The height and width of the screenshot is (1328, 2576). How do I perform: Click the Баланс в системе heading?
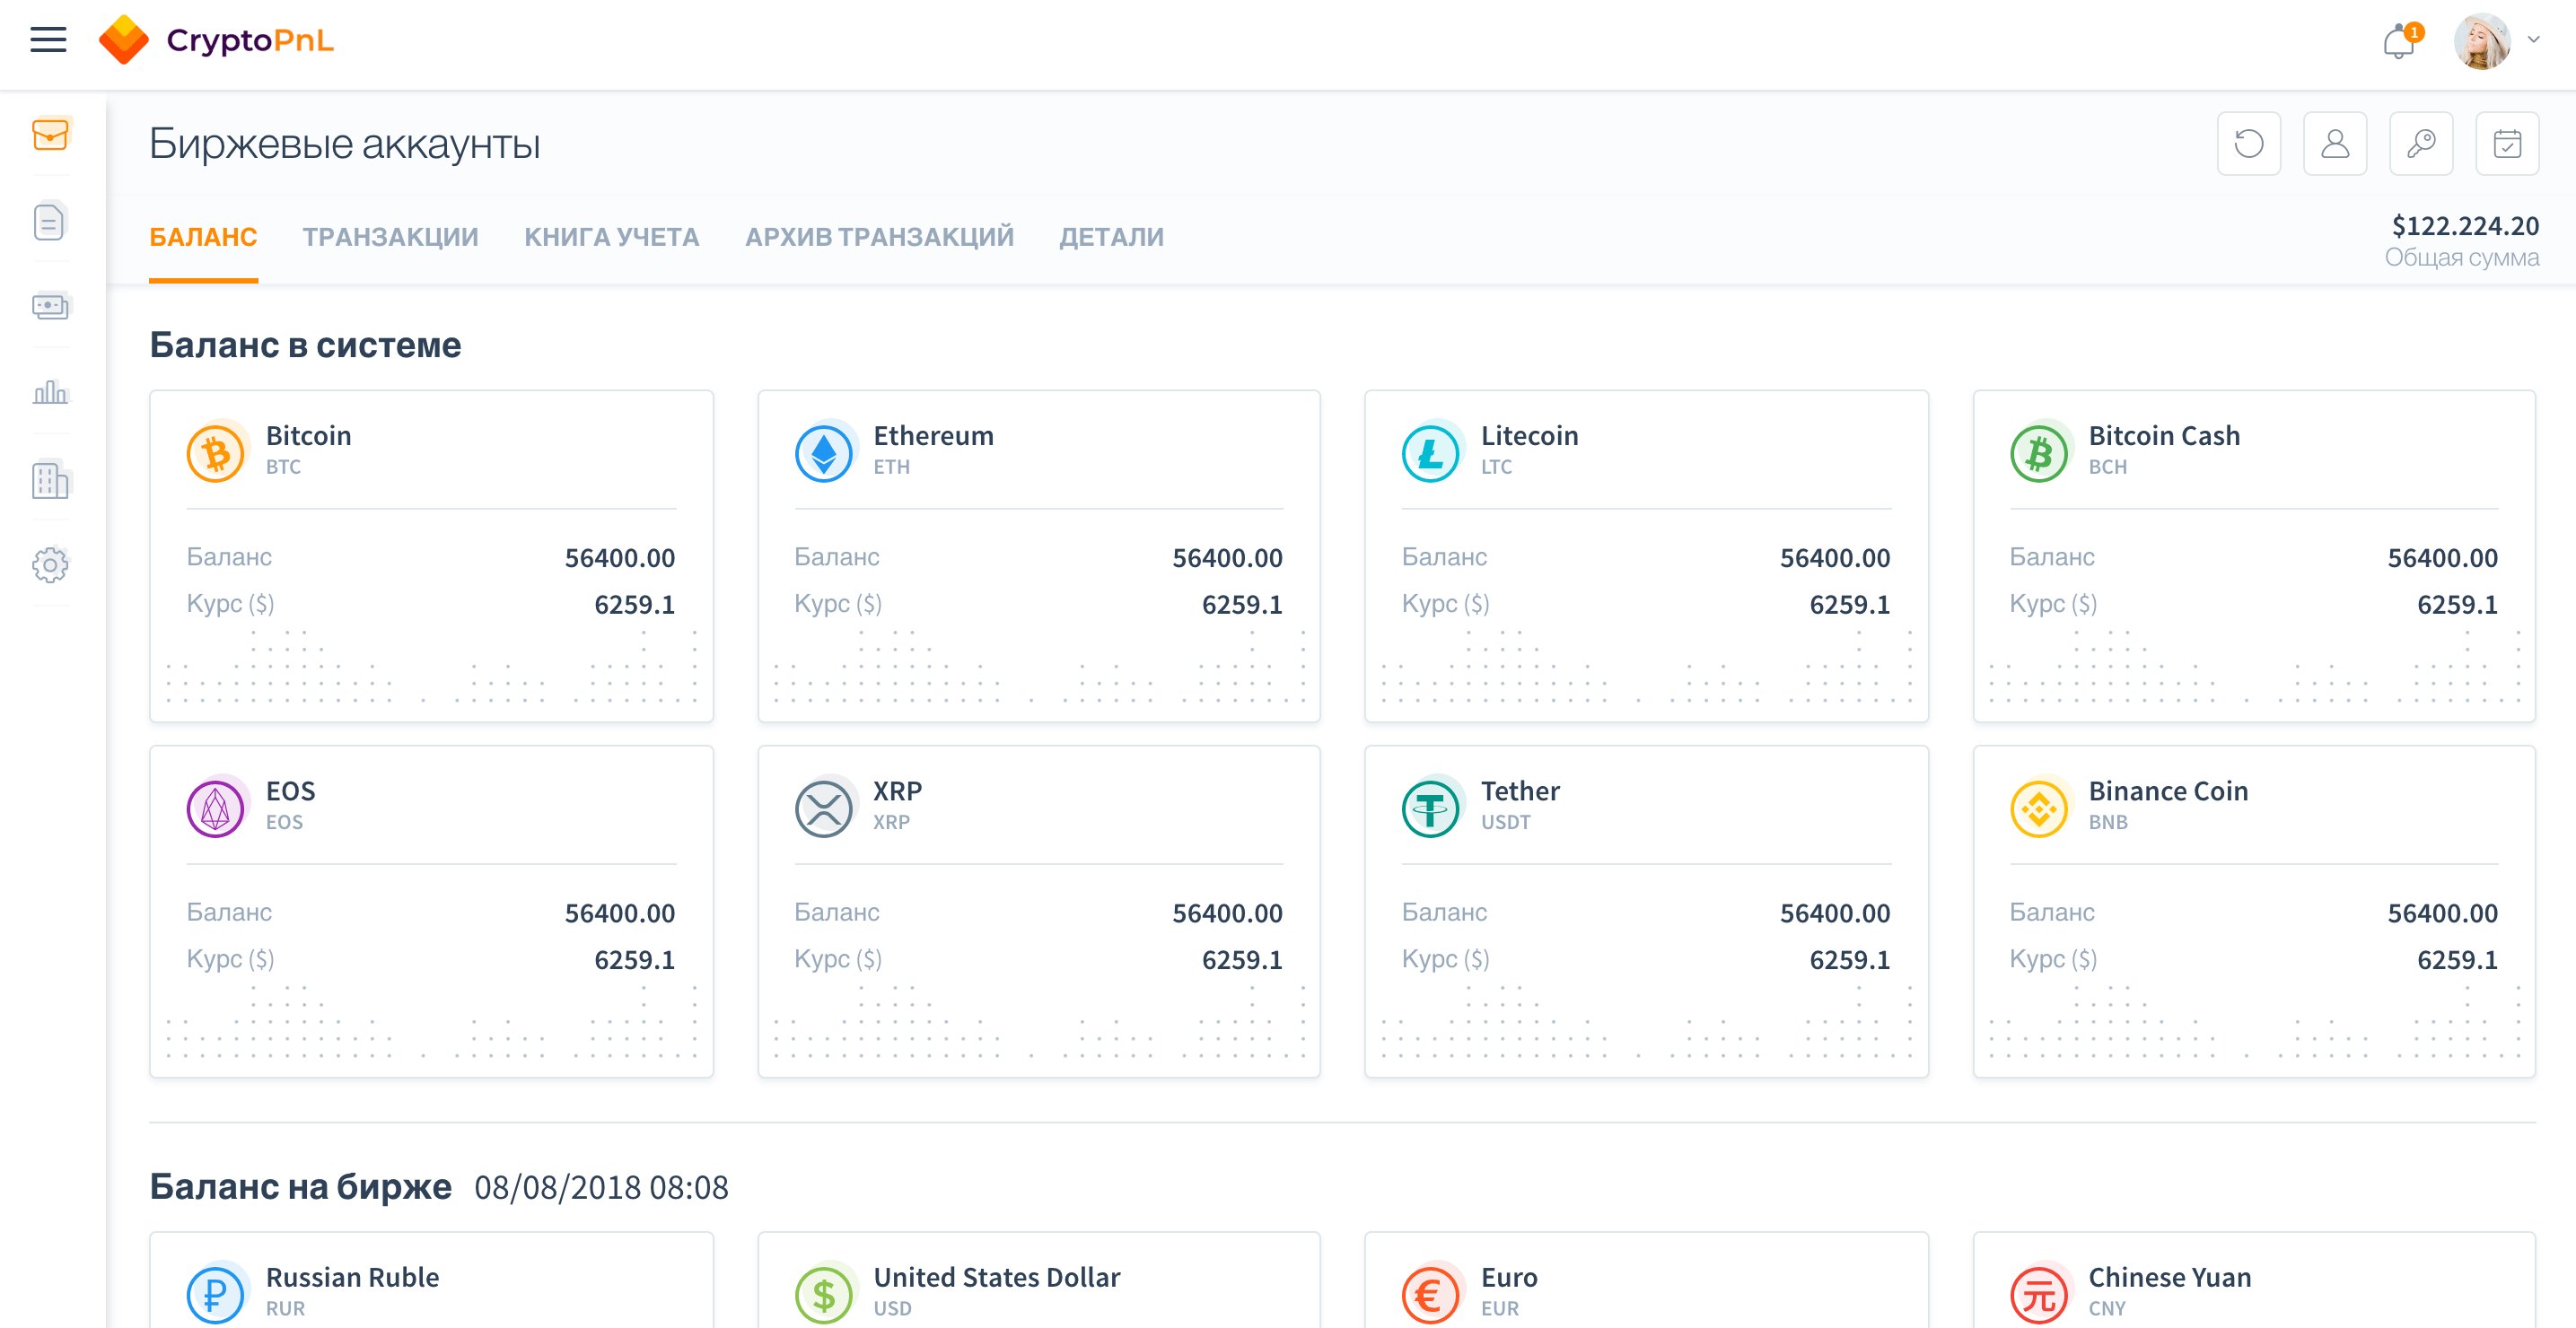coord(305,345)
